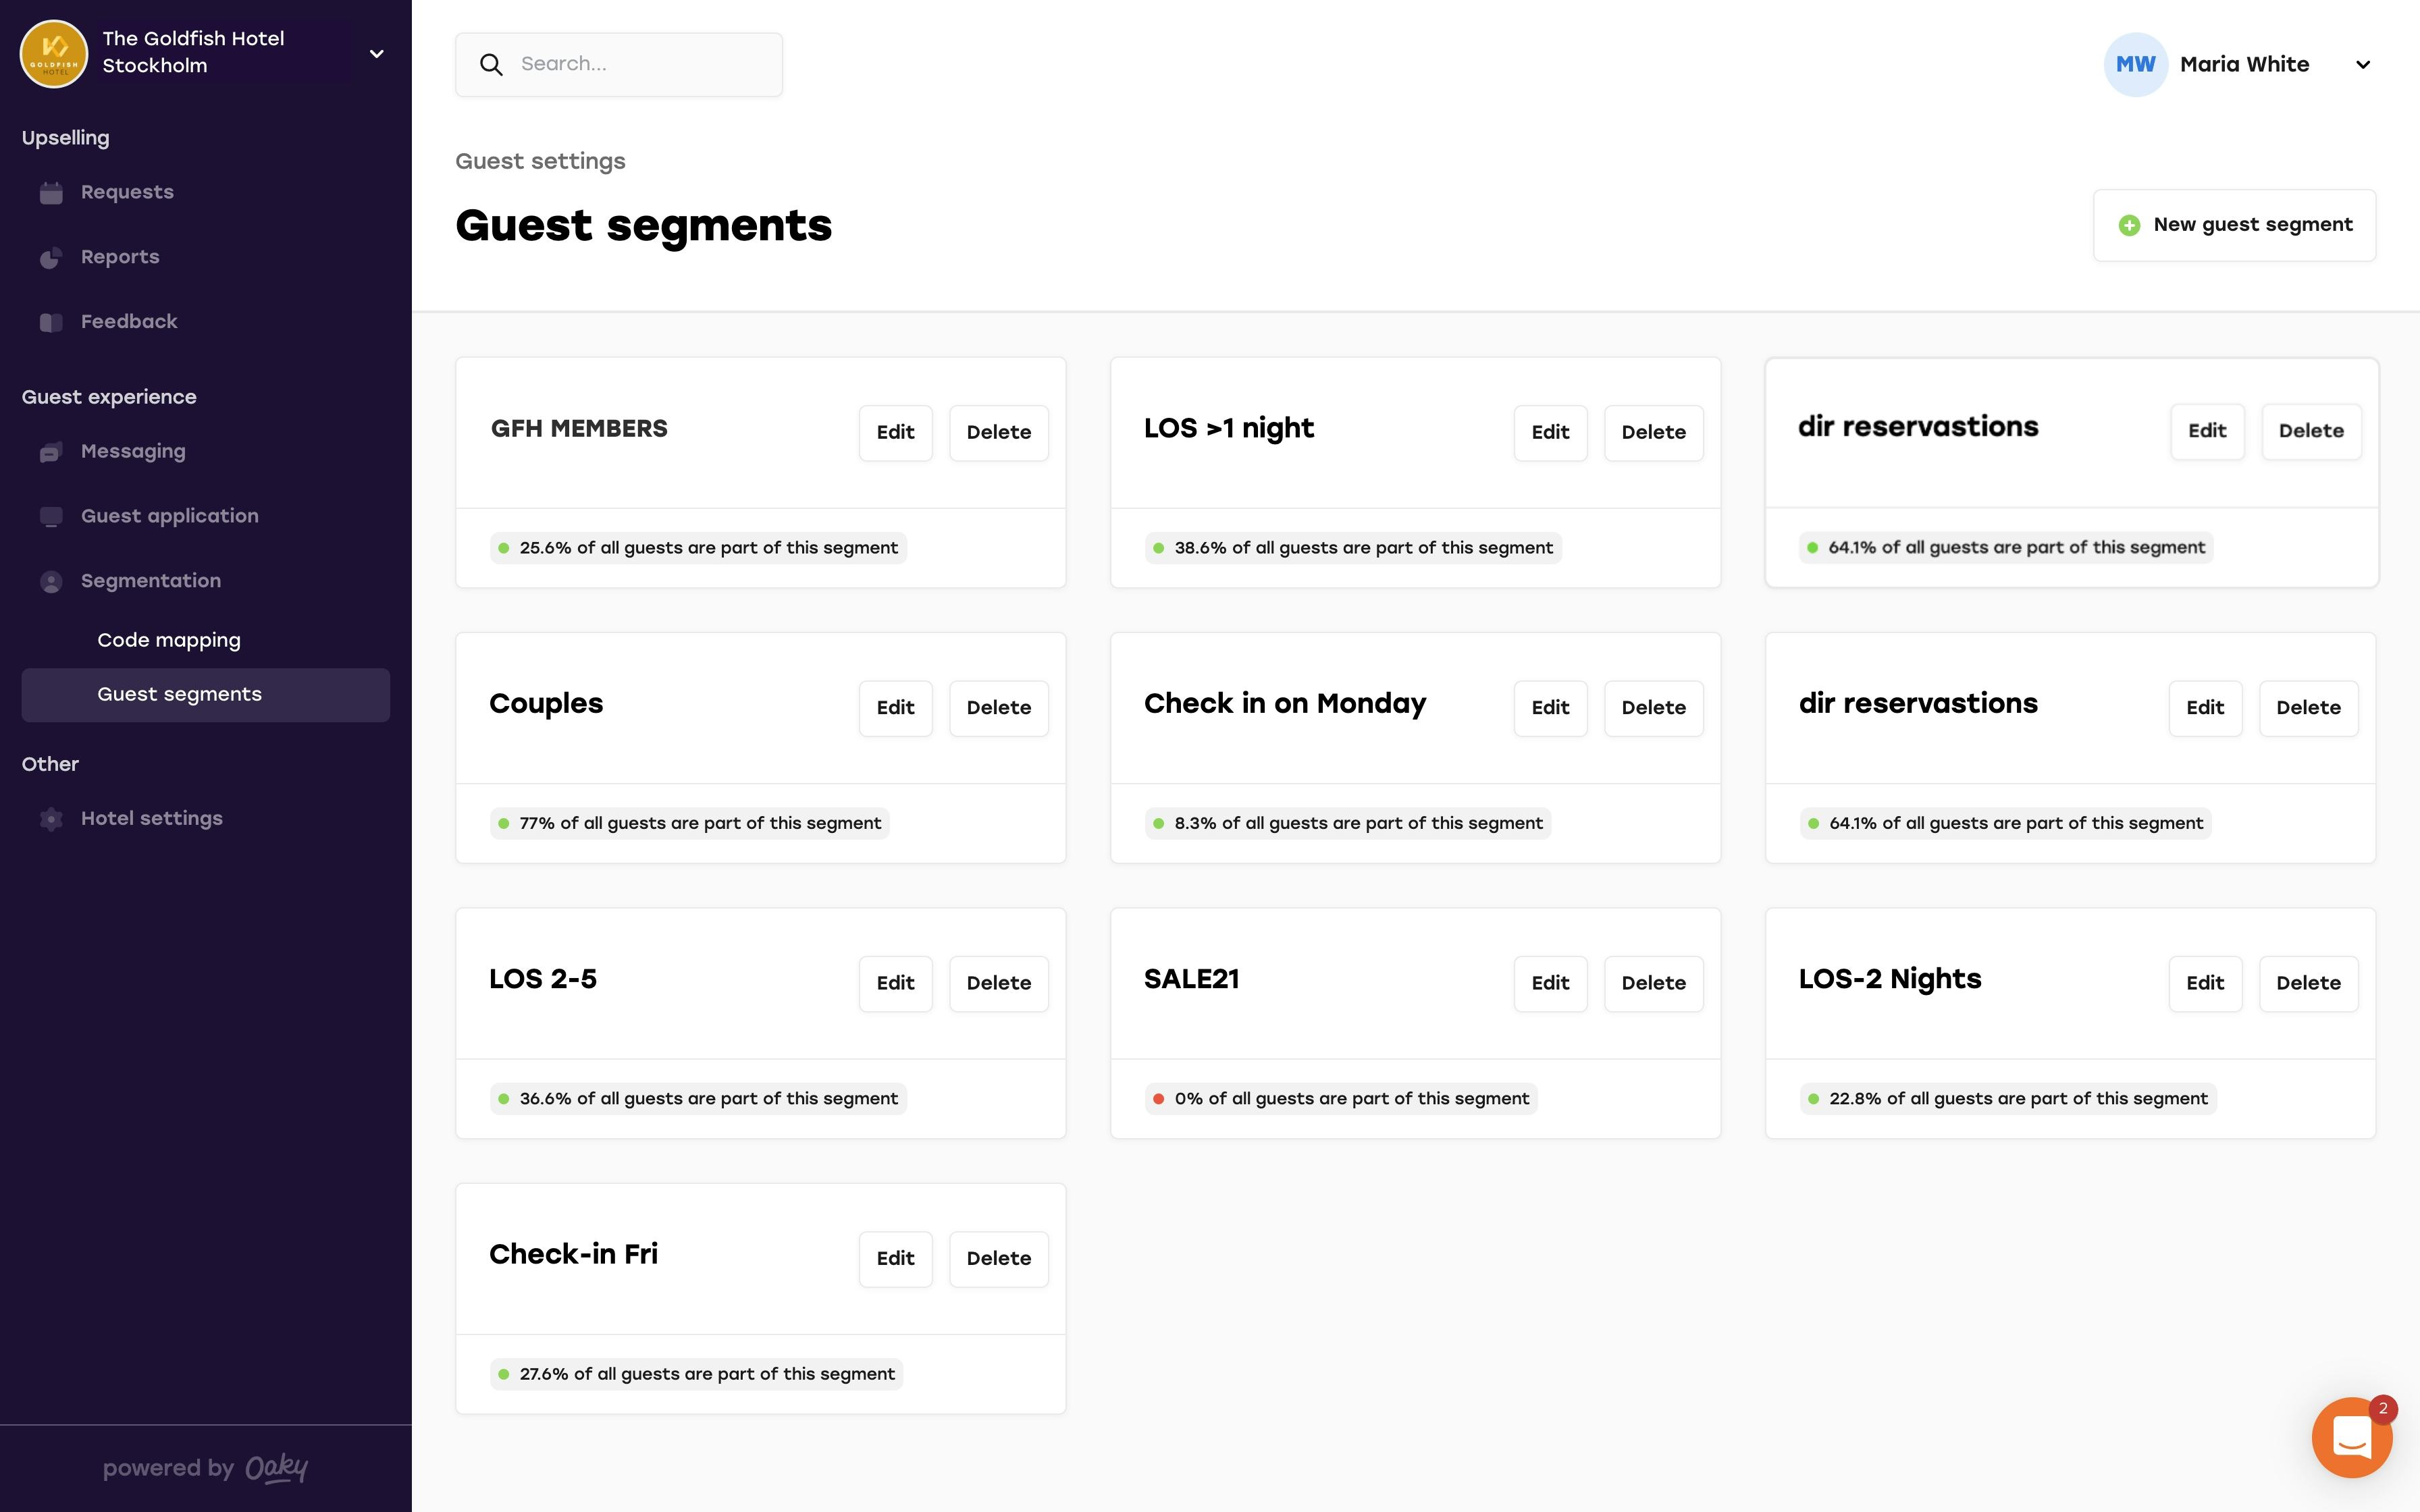Expand the hotel selector chevron
Viewport: 2420px width, 1512px height.
[377, 54]
